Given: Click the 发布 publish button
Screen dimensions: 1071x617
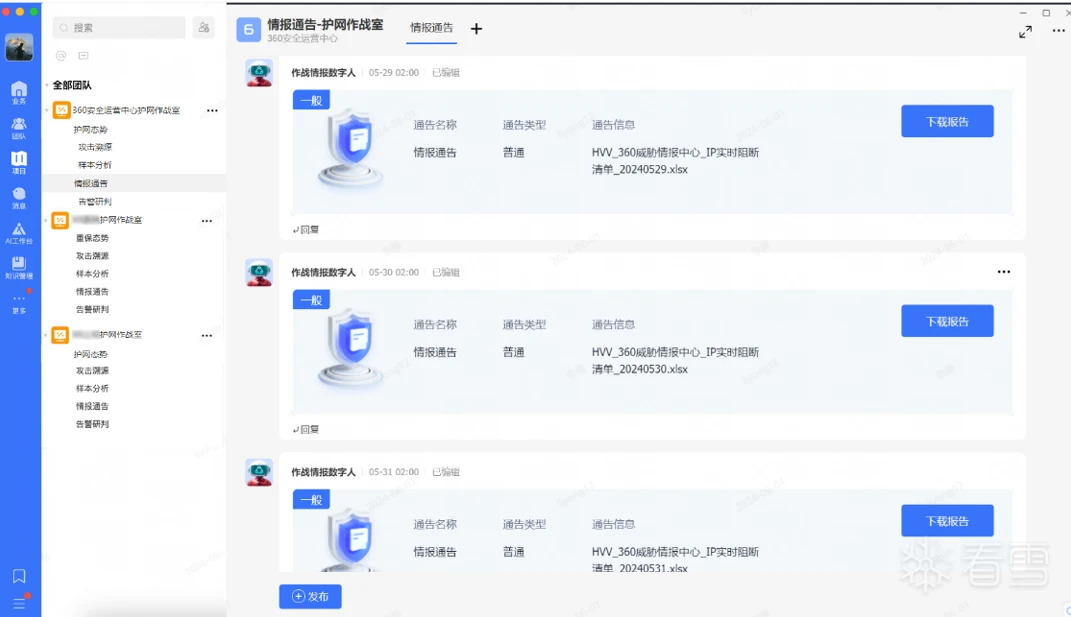Looking at the screenshot, I should (310, 597).
